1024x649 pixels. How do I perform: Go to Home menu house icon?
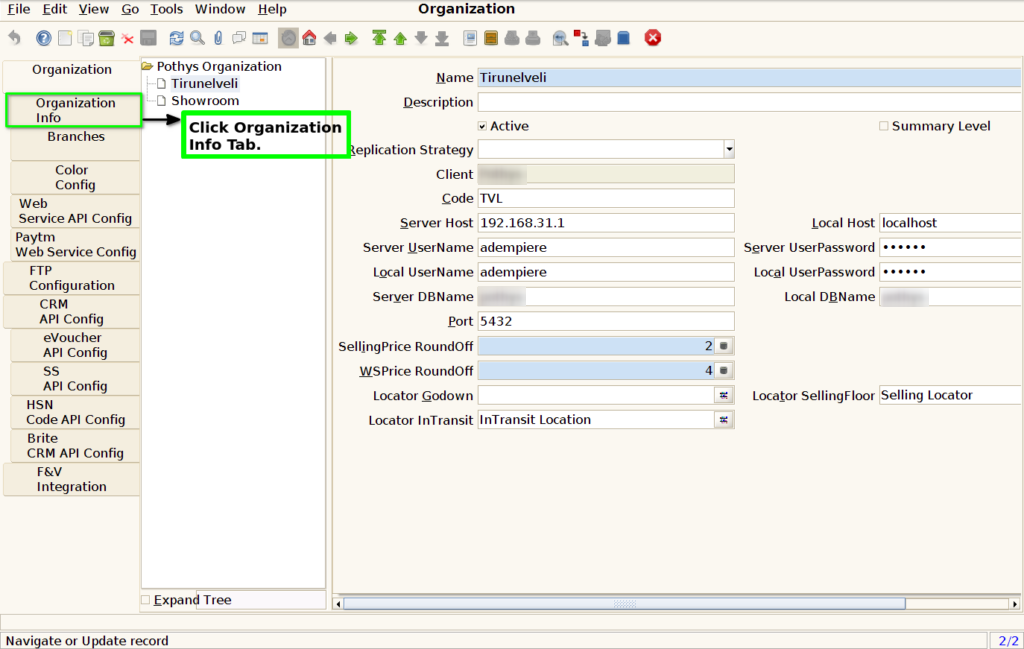309,38
